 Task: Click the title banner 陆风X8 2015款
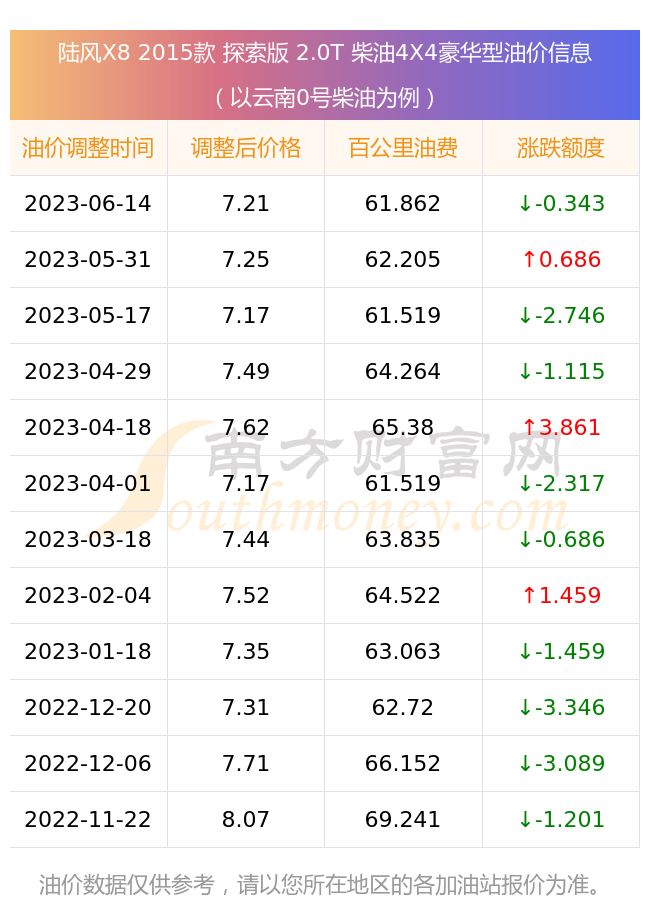tap(325, 53)
